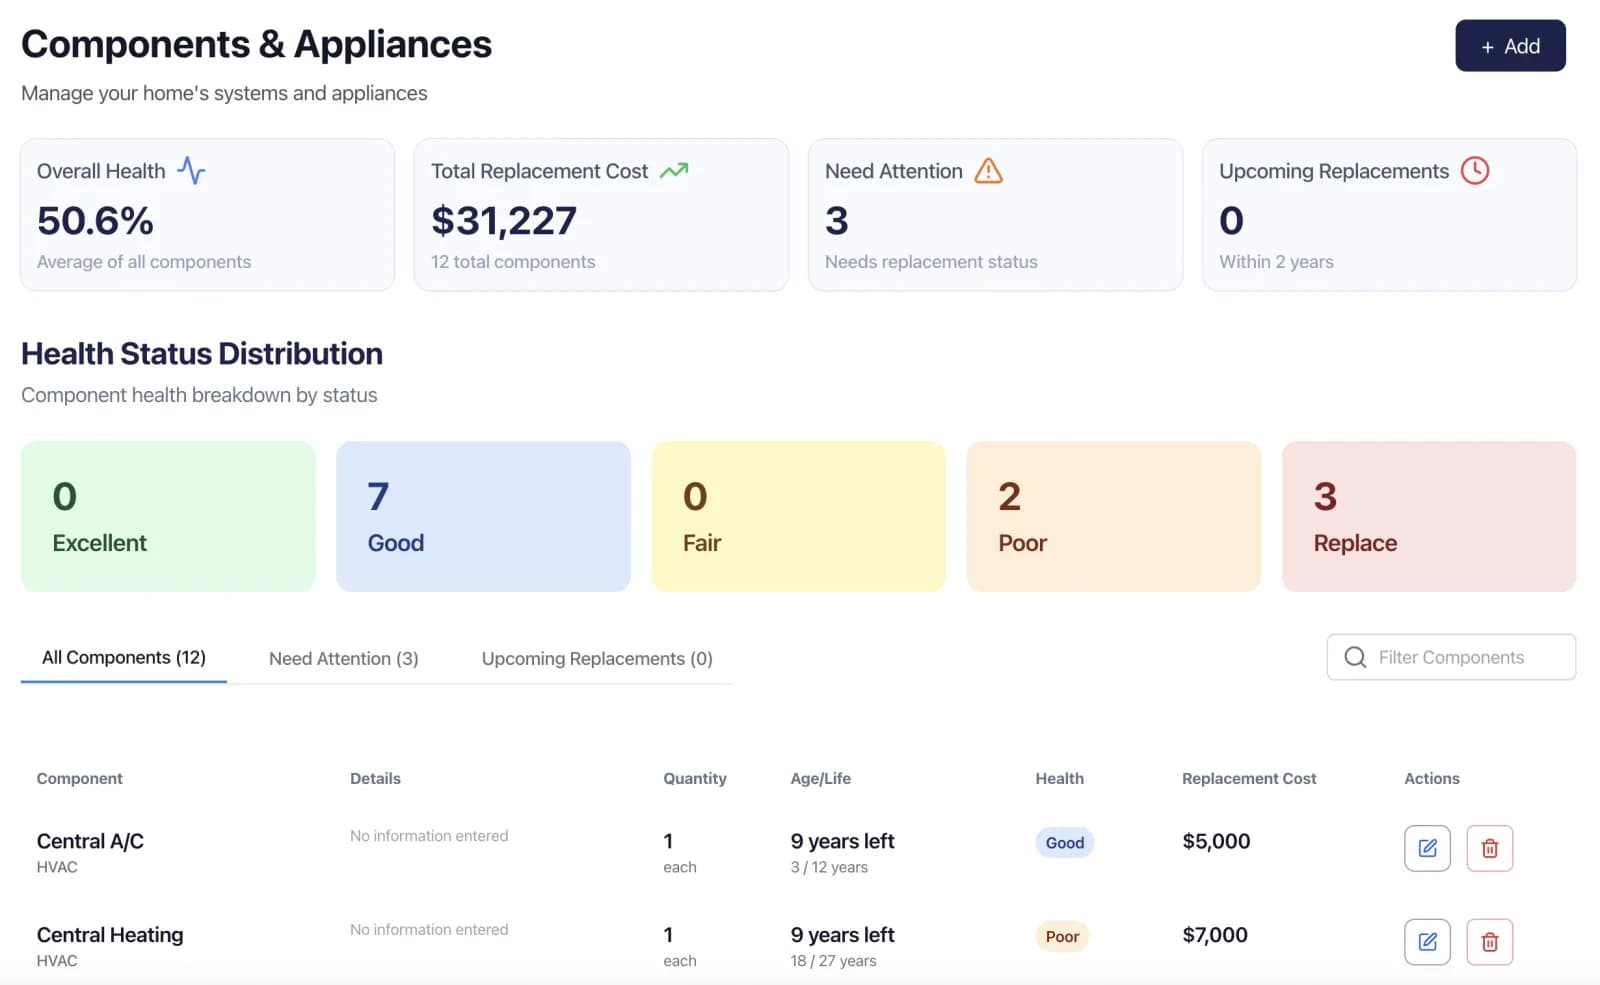
Task: Click the '3 / 12 years' age text
Action: pos(829,867)
